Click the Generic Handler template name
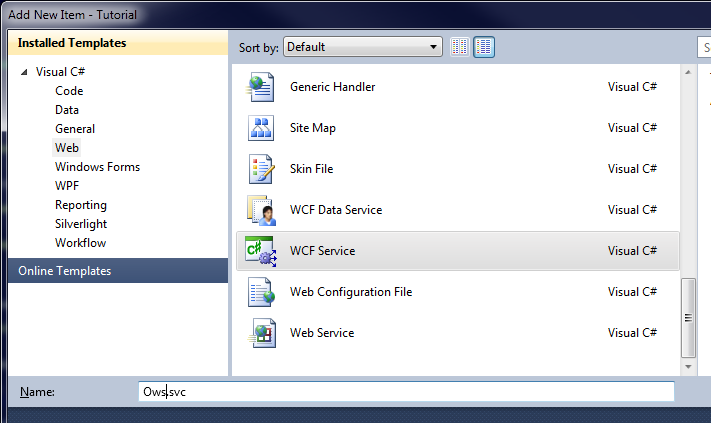 332,87
